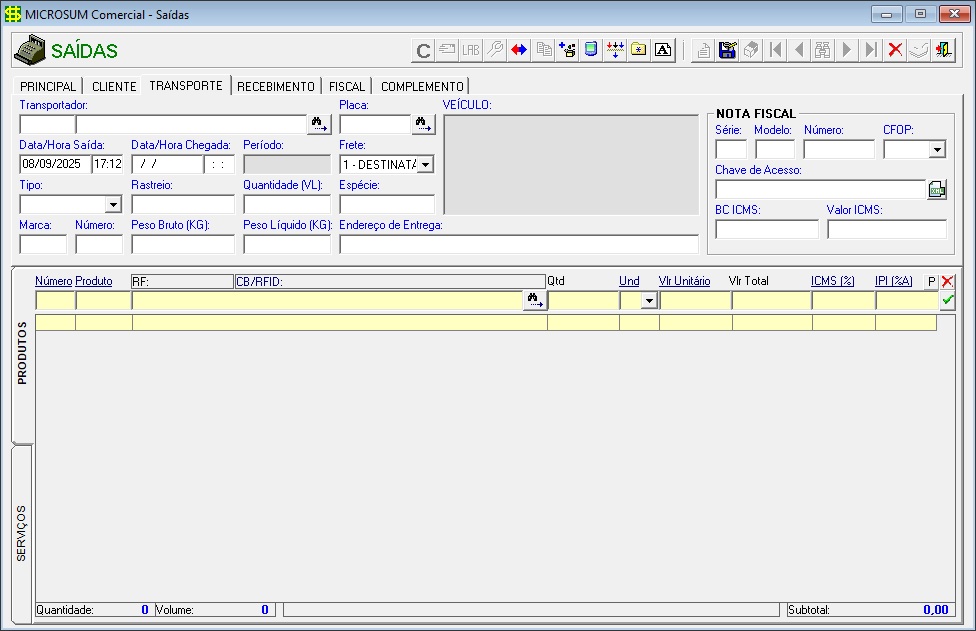Expand the CFOP dropdown

coord(937,150)
